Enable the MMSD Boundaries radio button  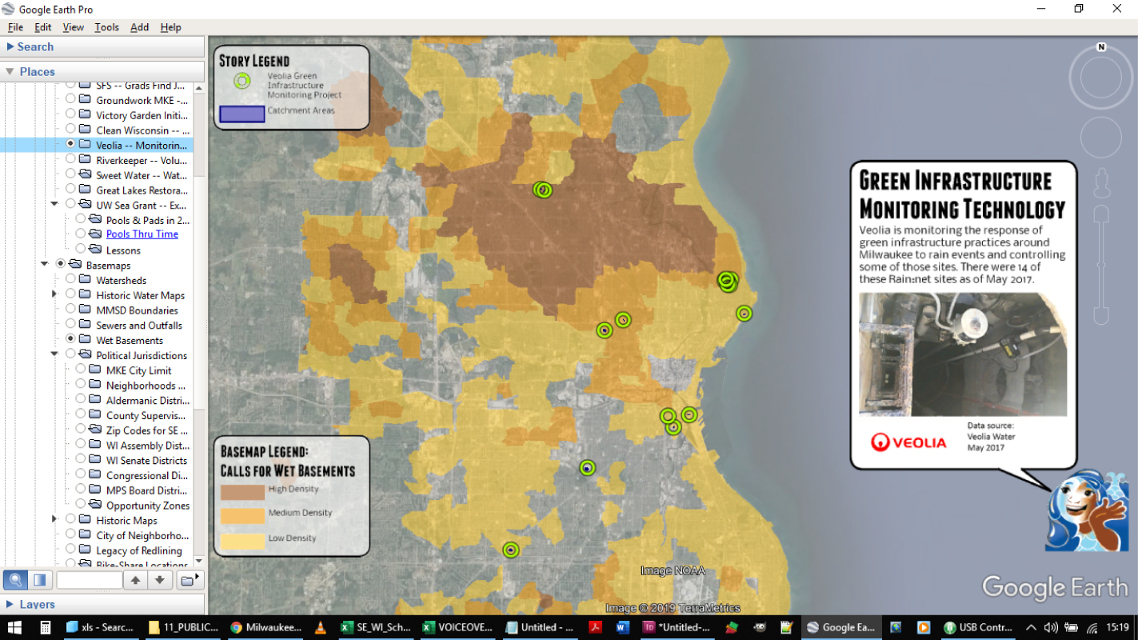click(69, 309)
